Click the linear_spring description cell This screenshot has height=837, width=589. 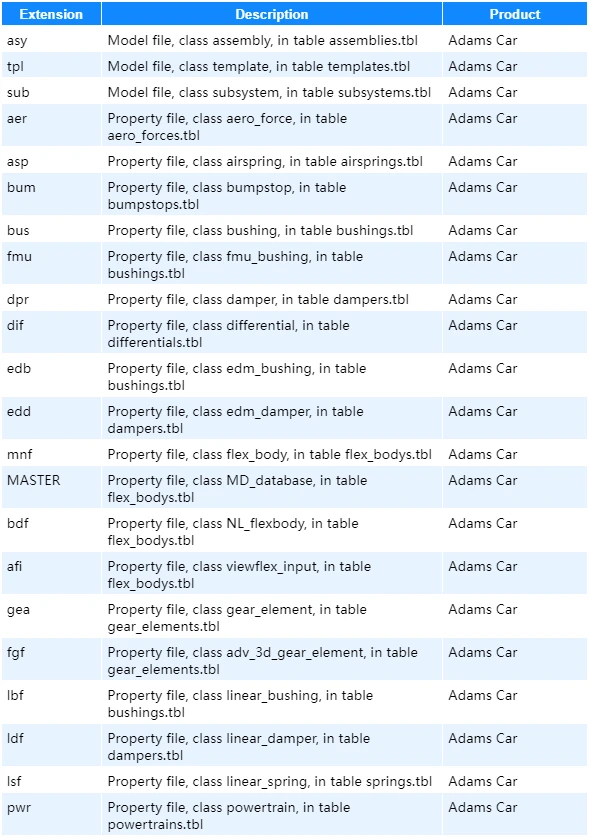[x=272, y=781]
